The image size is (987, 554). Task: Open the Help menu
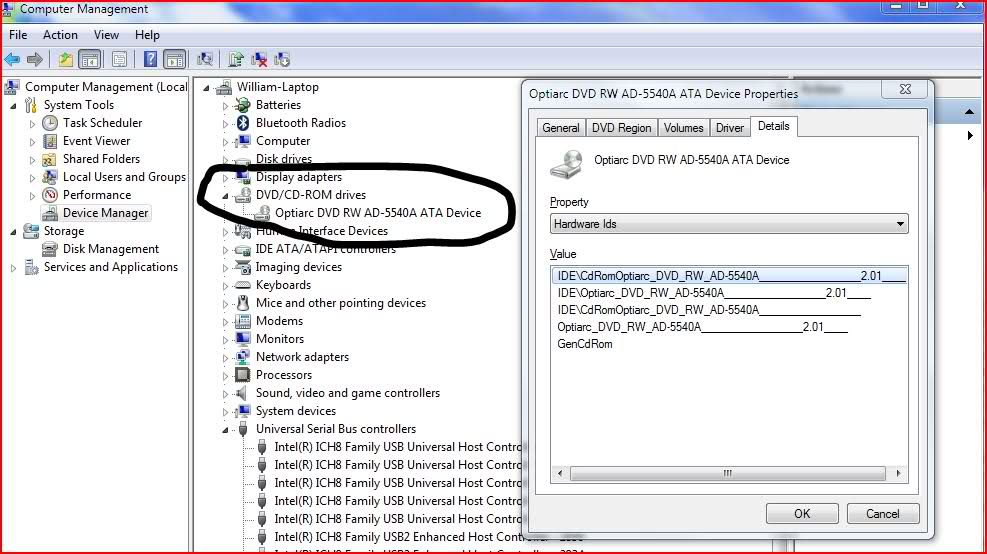147,35
